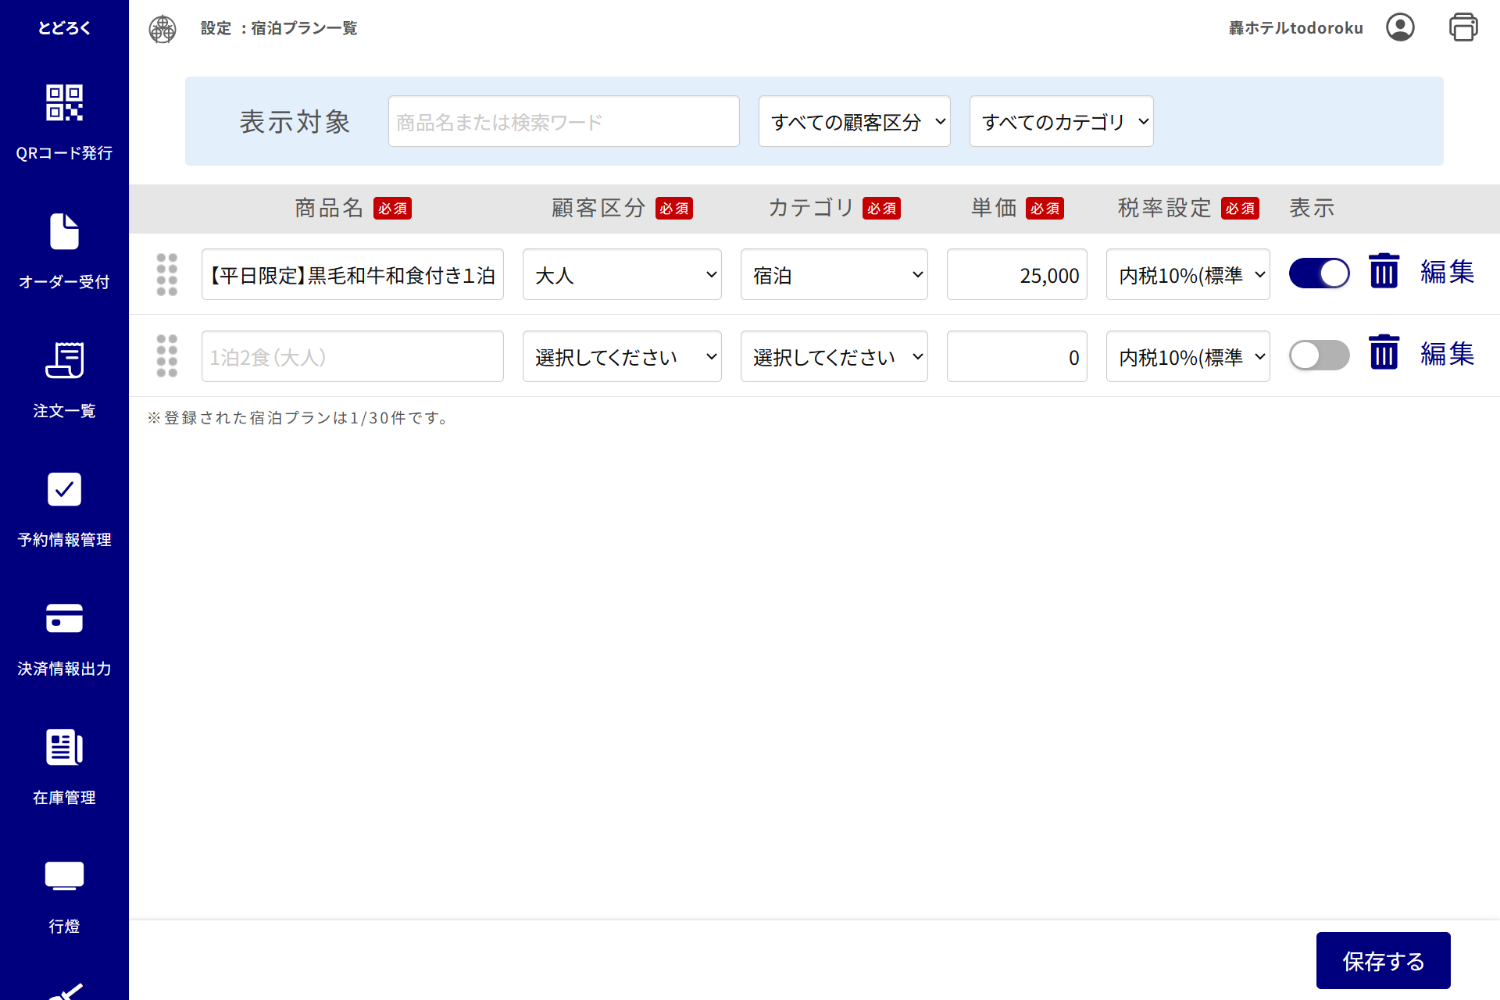
Task: Click trash icon on the empty plan row
Action: point(1384,353)
